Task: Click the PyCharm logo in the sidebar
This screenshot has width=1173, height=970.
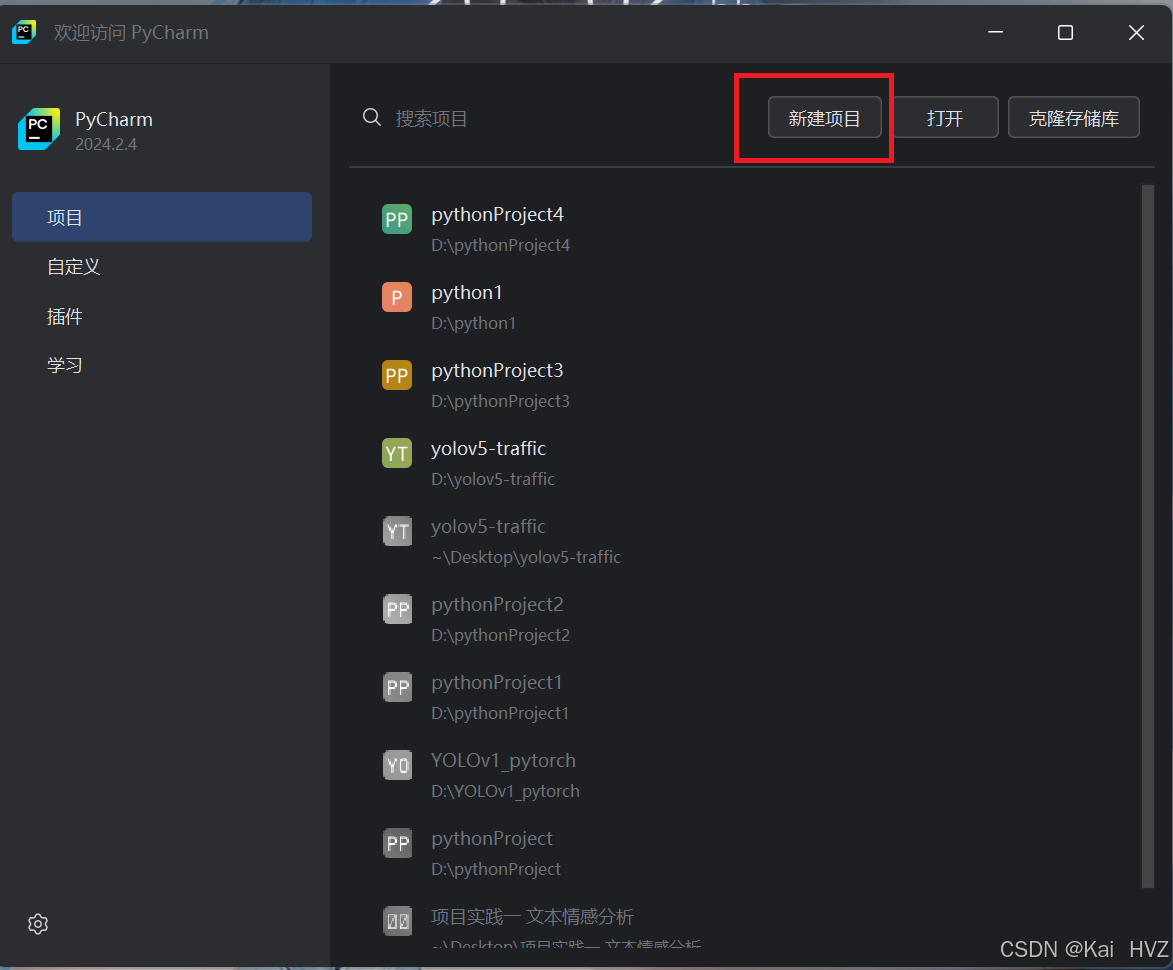Action: (39, 129)
